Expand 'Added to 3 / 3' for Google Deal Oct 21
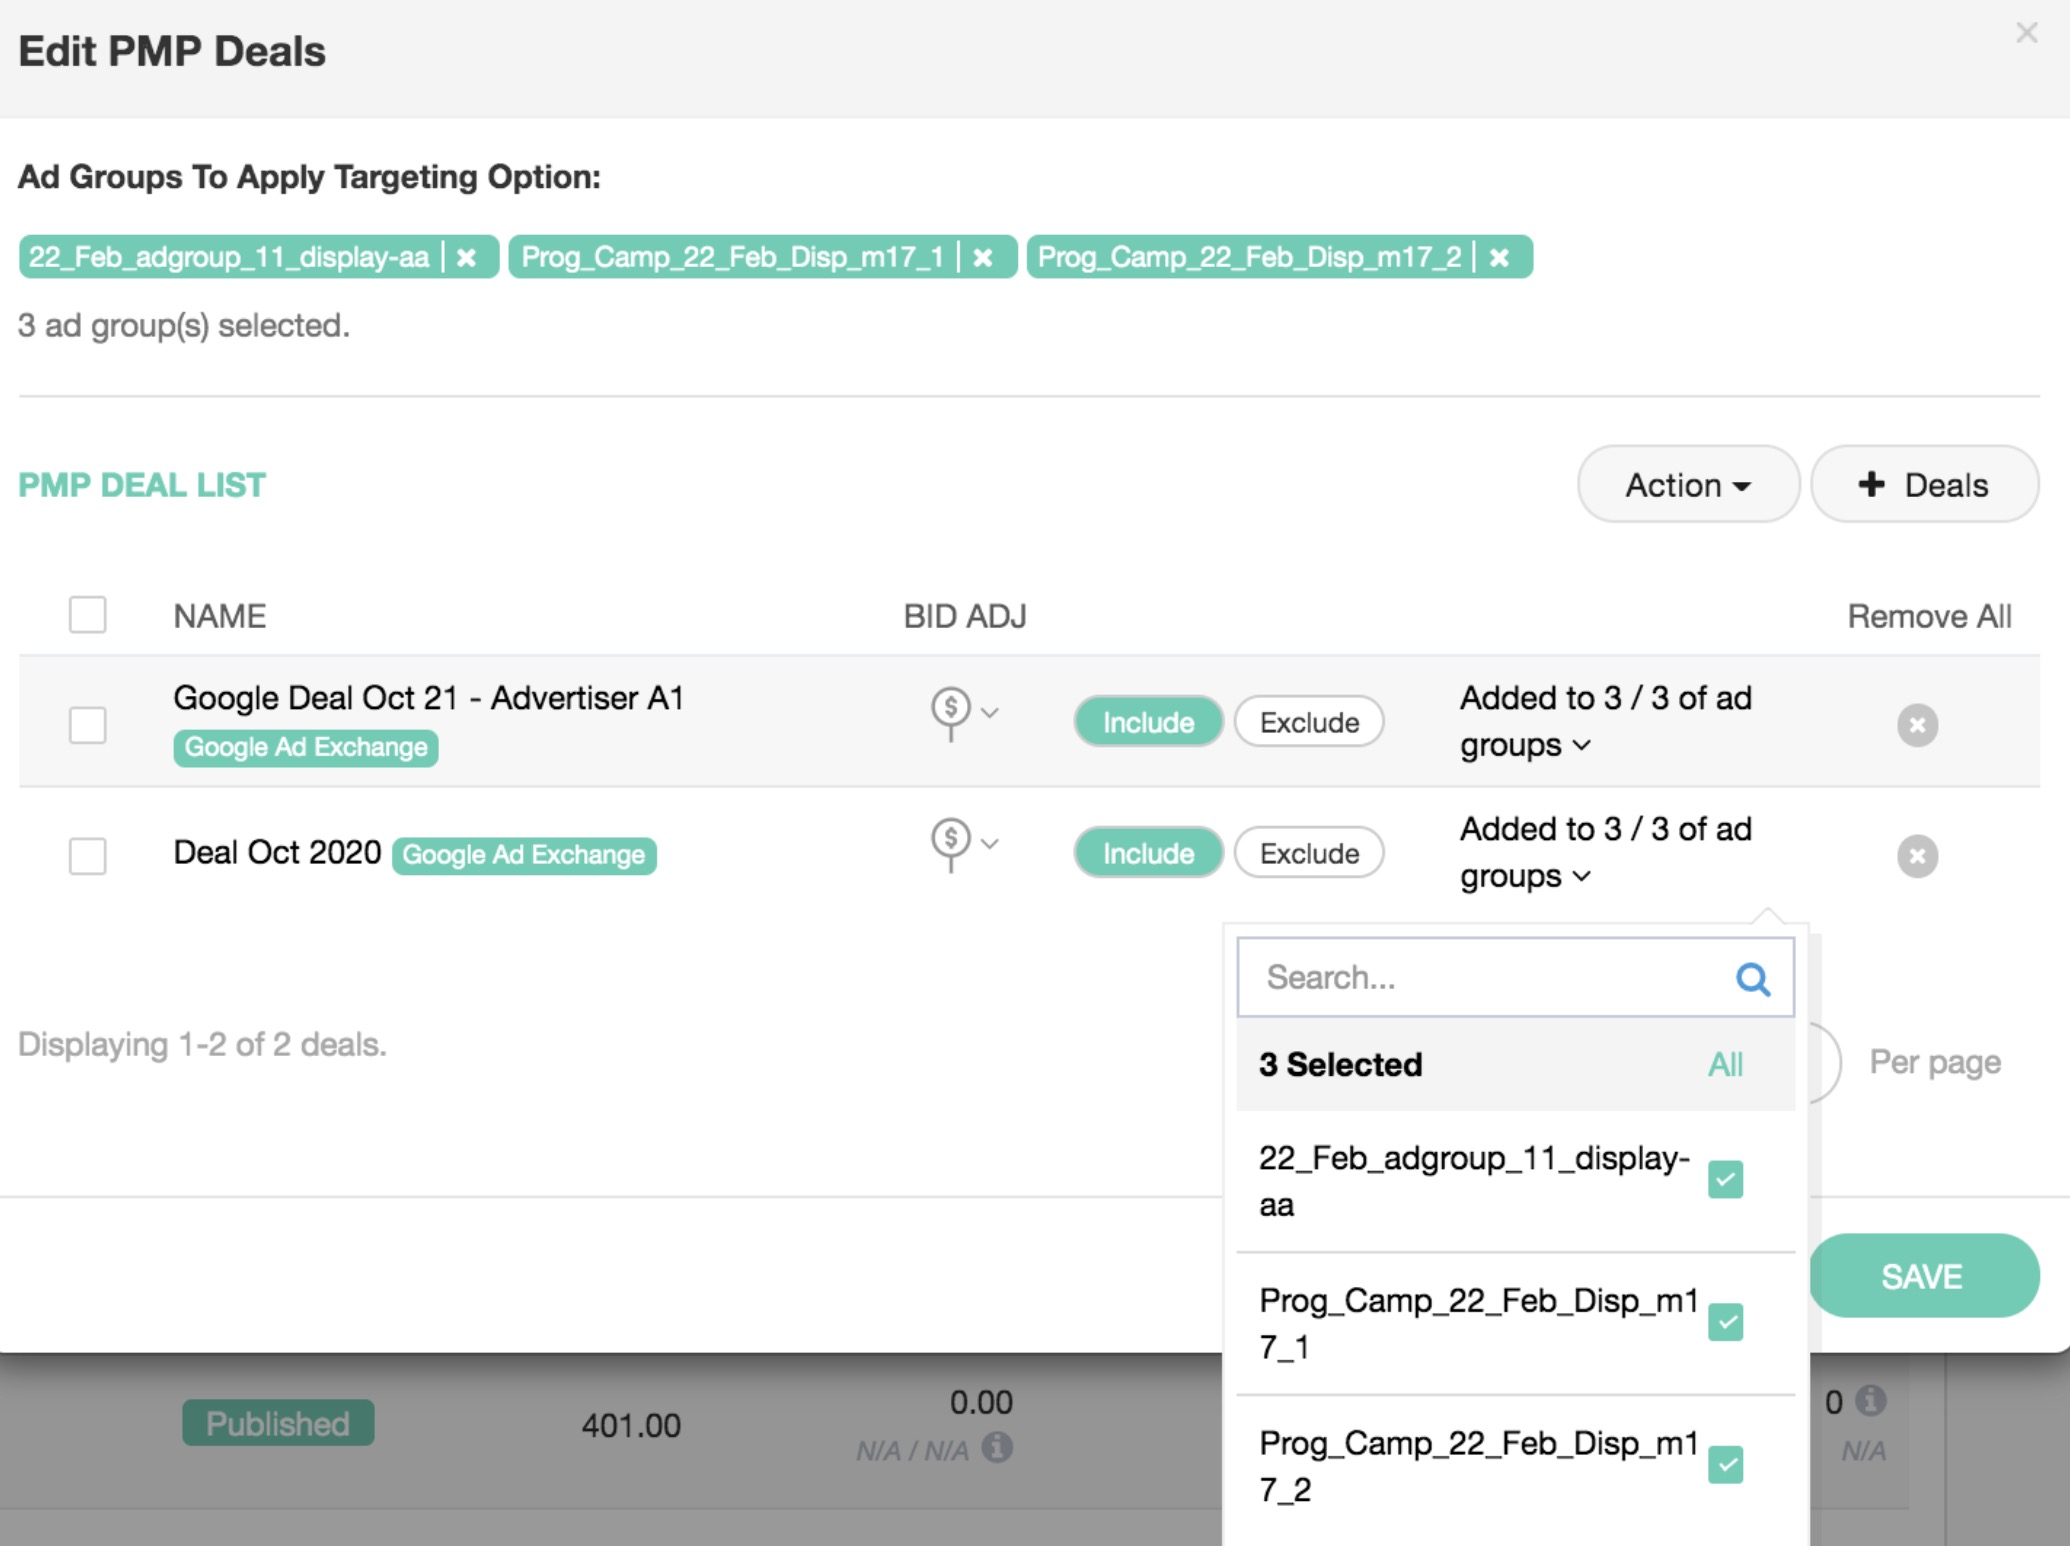The width and height of the screenshot is (2070, 1546). [x=1582, y=746]
